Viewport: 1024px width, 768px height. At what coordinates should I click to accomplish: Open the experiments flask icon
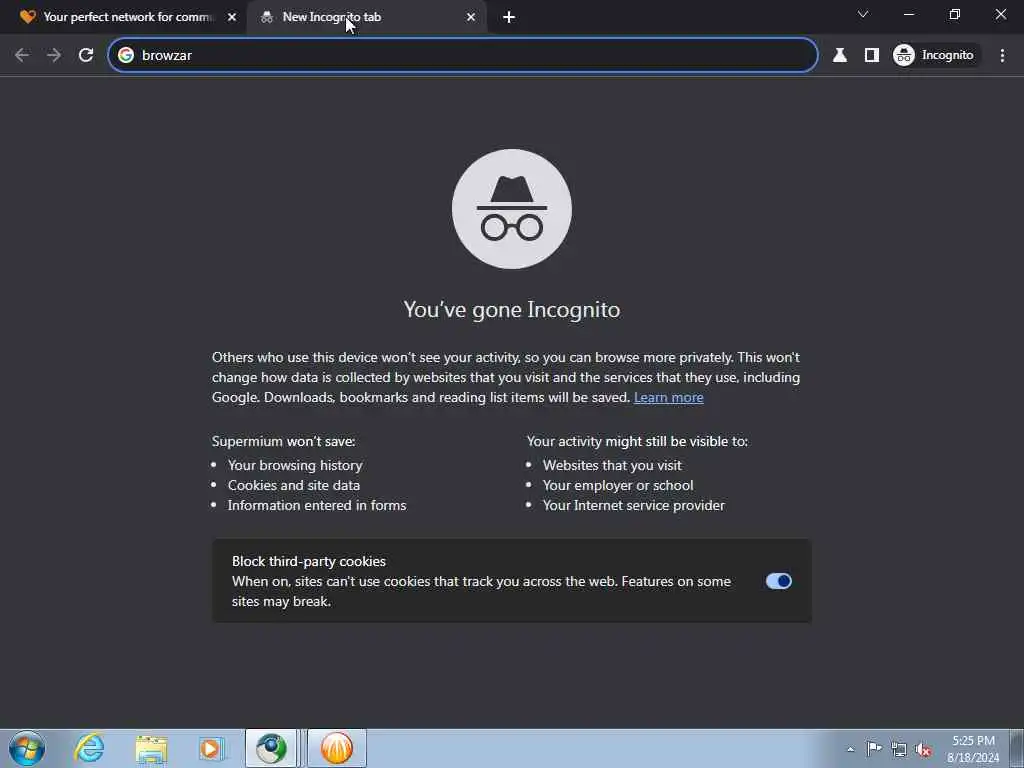tap(840, 56)
